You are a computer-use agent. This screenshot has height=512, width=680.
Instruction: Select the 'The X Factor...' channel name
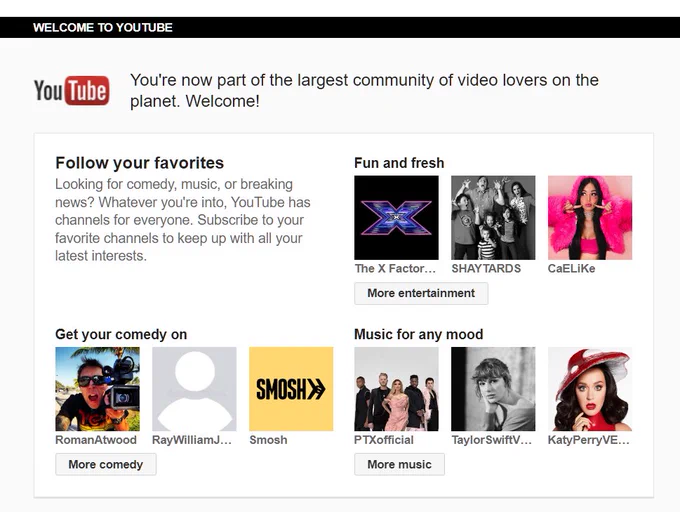(395, 269)
